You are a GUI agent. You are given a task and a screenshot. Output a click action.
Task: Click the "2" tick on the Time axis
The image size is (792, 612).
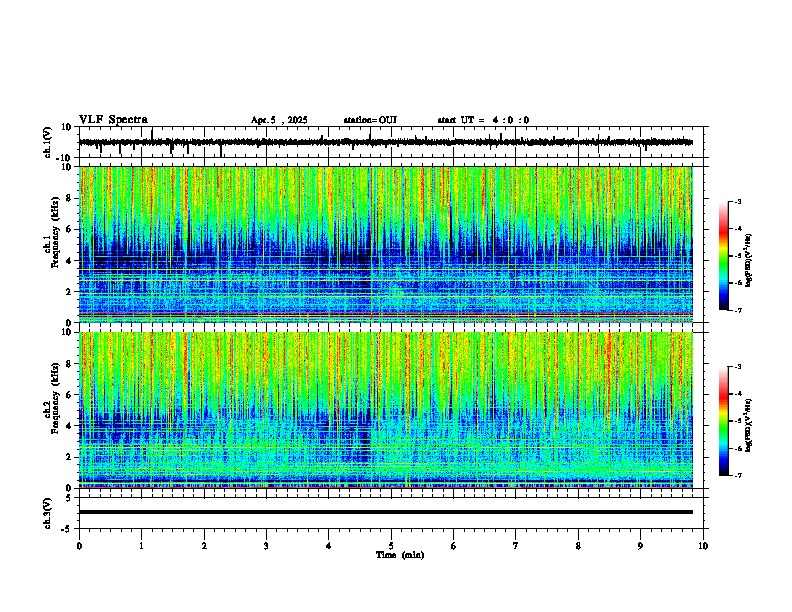coord(204,546)
